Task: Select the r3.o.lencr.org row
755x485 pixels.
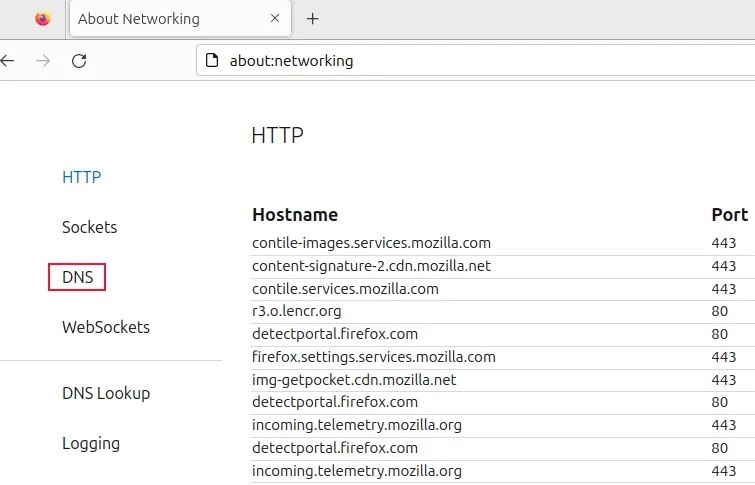Action: [x=296, y=311]
